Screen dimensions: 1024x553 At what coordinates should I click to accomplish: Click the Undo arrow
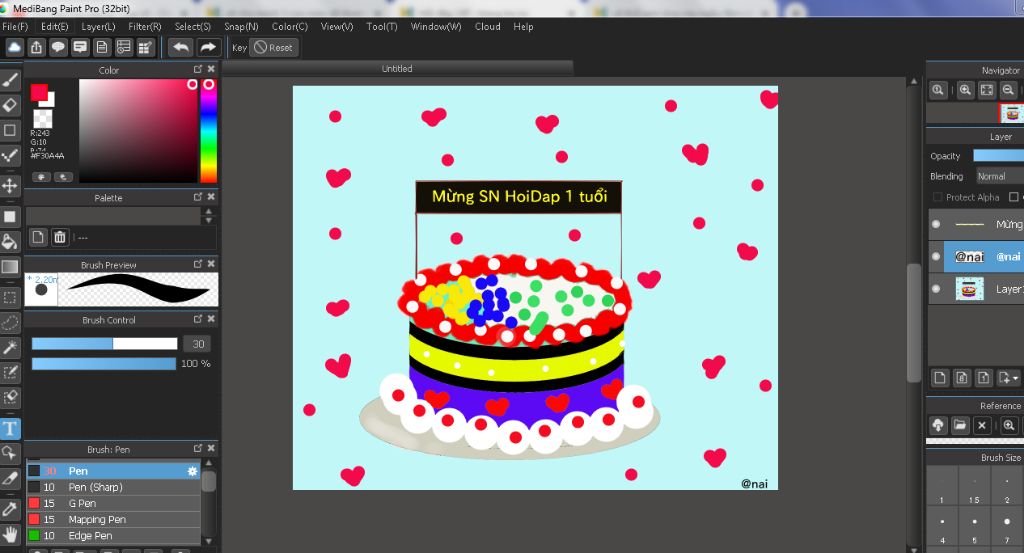point(181,47)
